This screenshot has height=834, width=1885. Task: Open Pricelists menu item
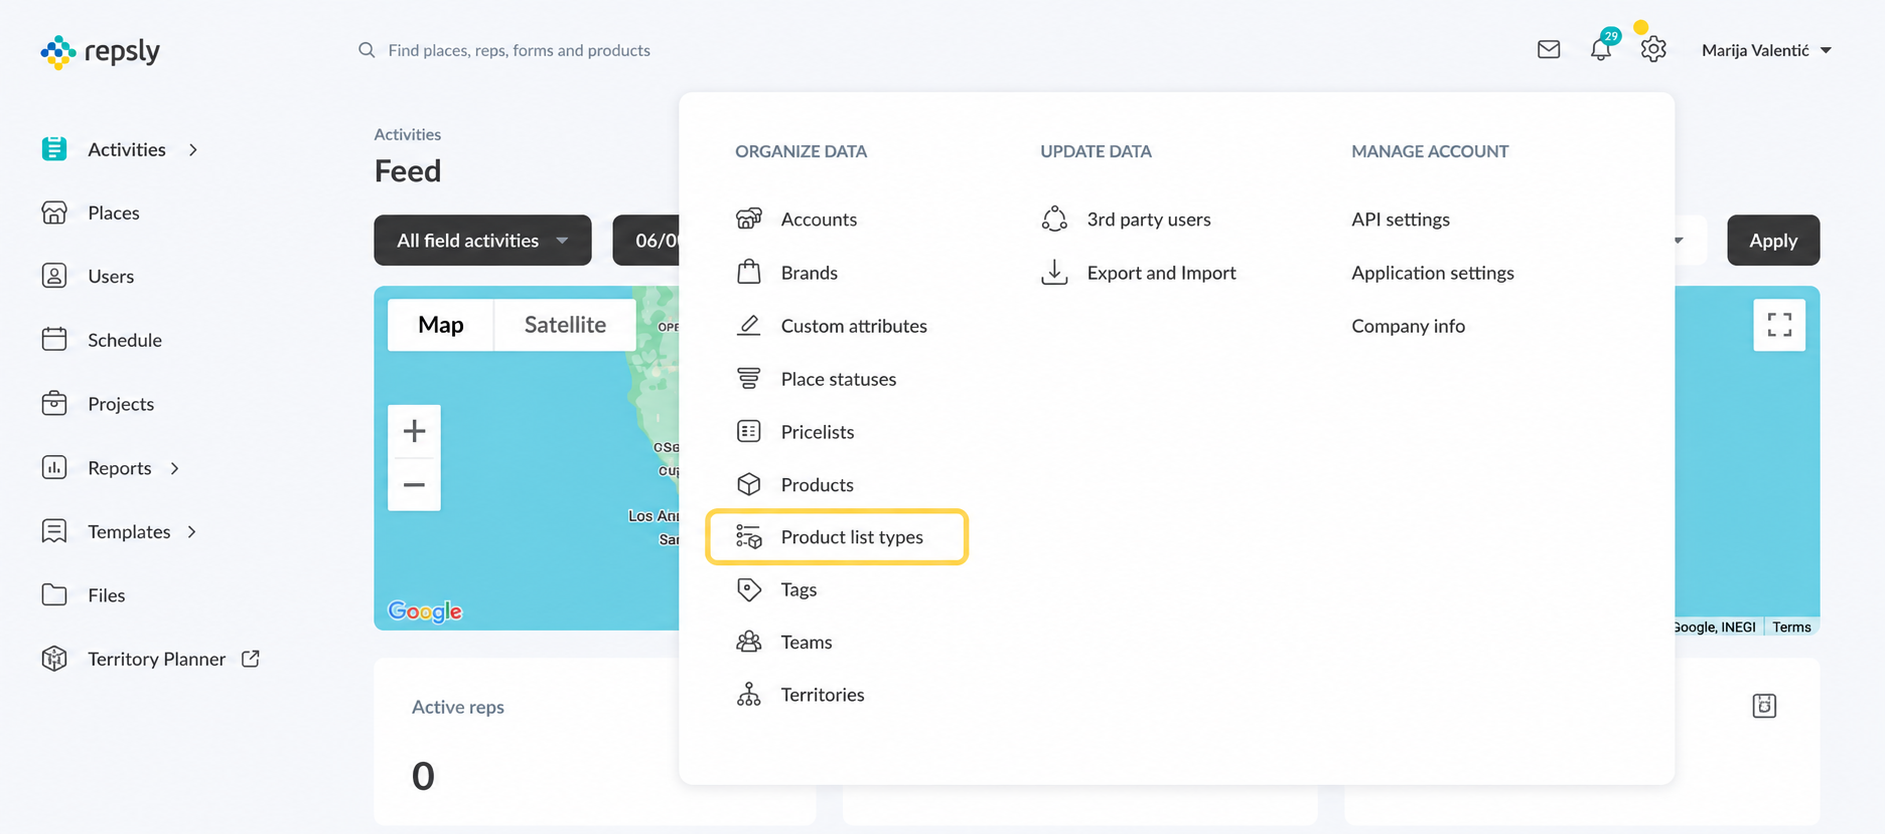817,431
